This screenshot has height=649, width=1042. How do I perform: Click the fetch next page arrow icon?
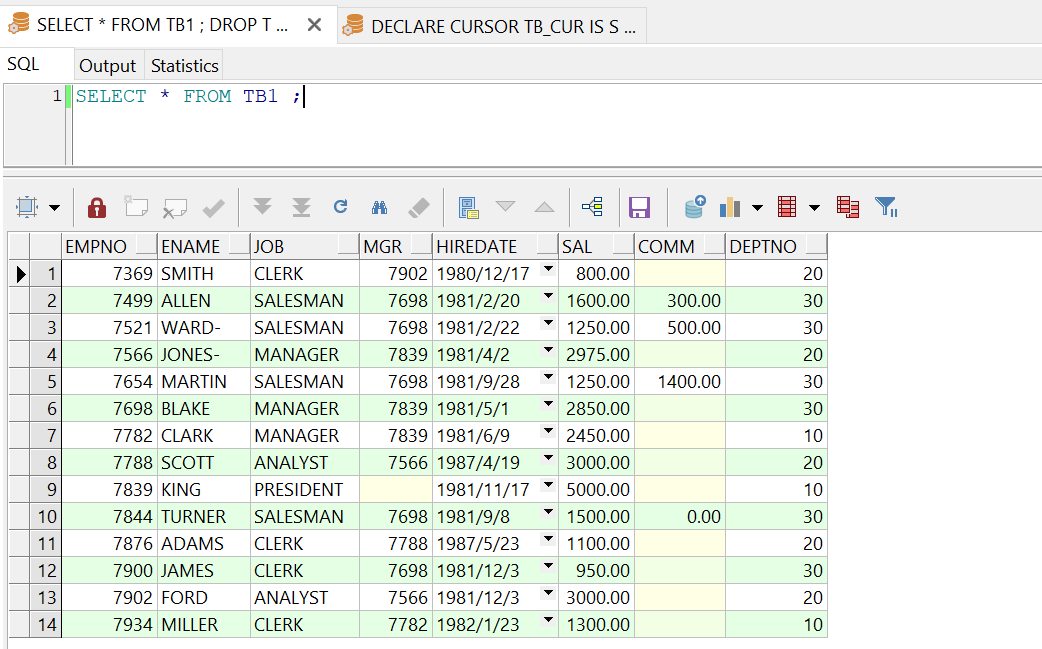[x=262, y=207]
